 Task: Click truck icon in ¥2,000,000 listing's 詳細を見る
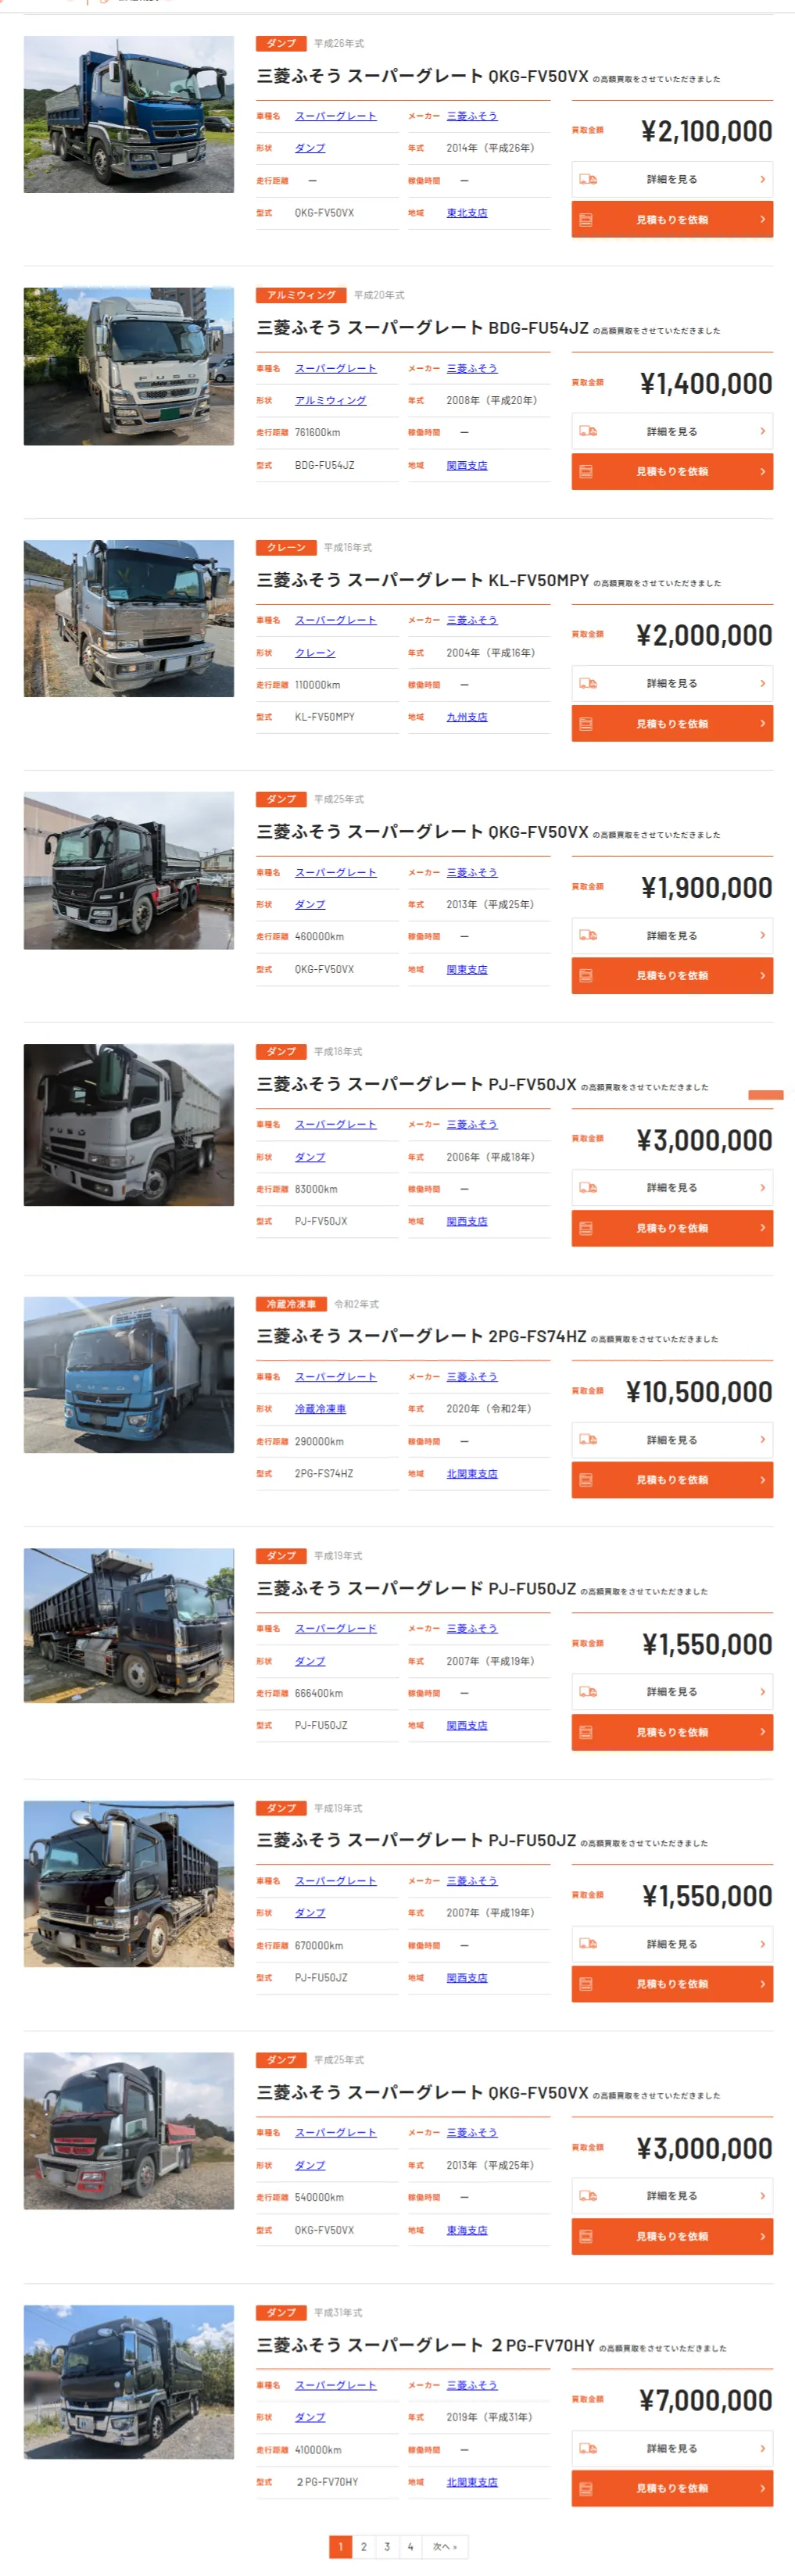588,684
